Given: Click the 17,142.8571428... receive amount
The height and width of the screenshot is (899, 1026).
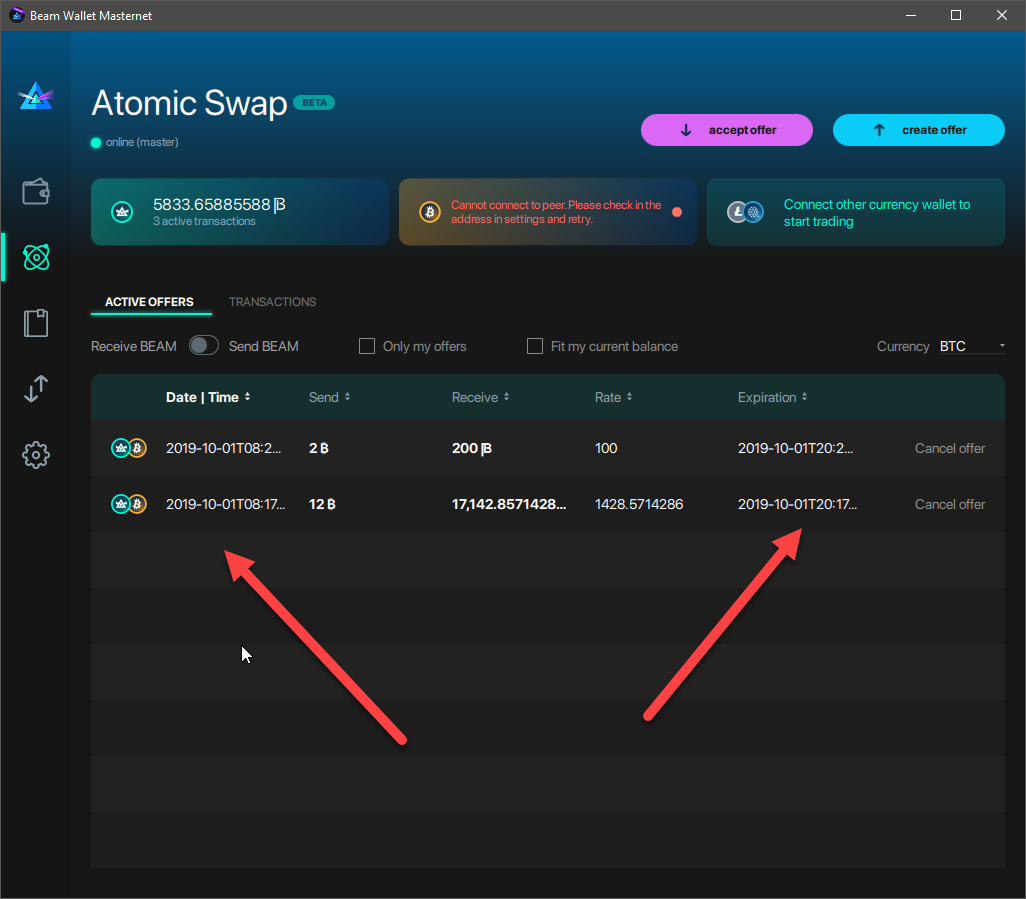Looking at the screenshot, I should (x=508, y=504).
